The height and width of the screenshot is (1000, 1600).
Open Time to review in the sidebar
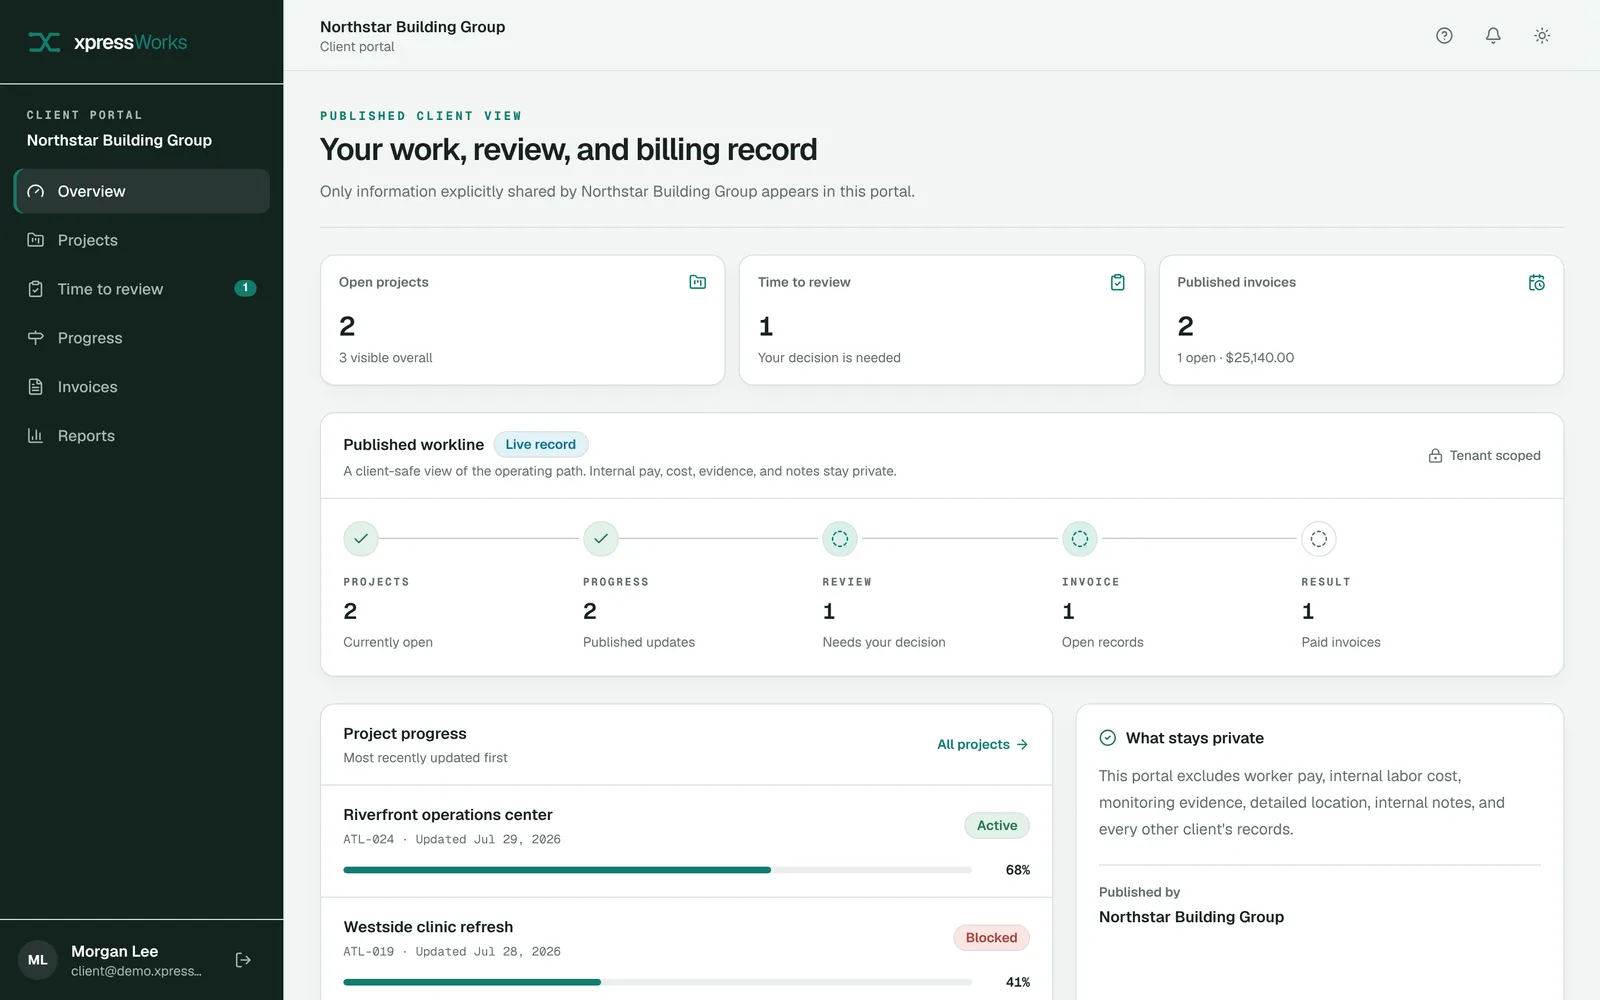pyautogui.click(x=141, y=289)
